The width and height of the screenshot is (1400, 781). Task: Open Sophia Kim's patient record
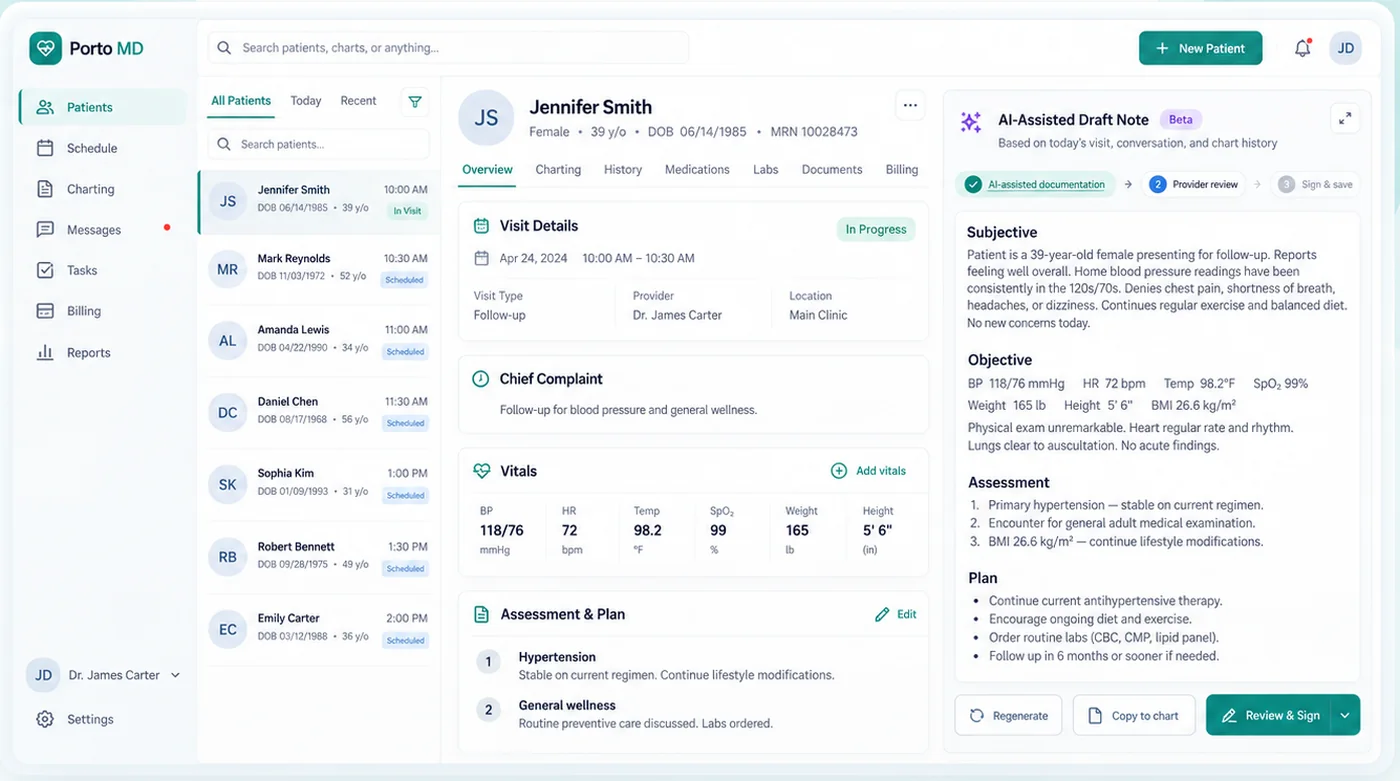click(x=318, y=484)
